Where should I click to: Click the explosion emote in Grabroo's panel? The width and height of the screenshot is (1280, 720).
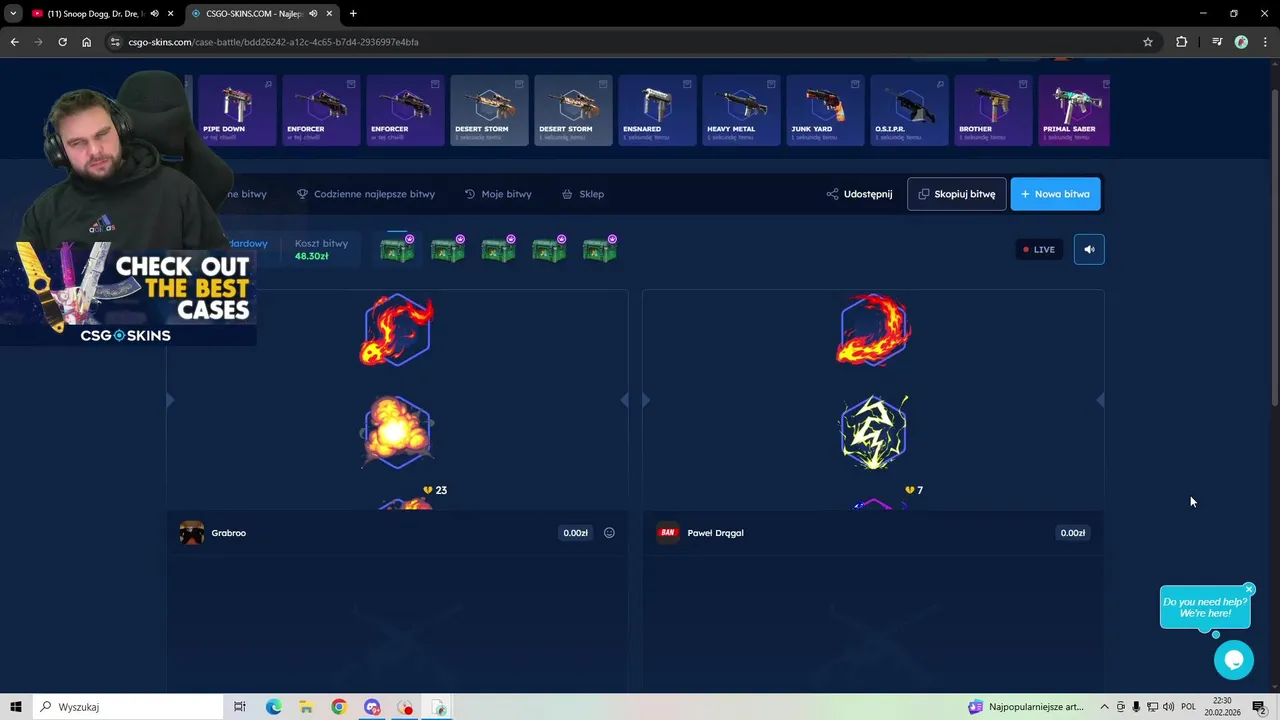click(397, 432)
